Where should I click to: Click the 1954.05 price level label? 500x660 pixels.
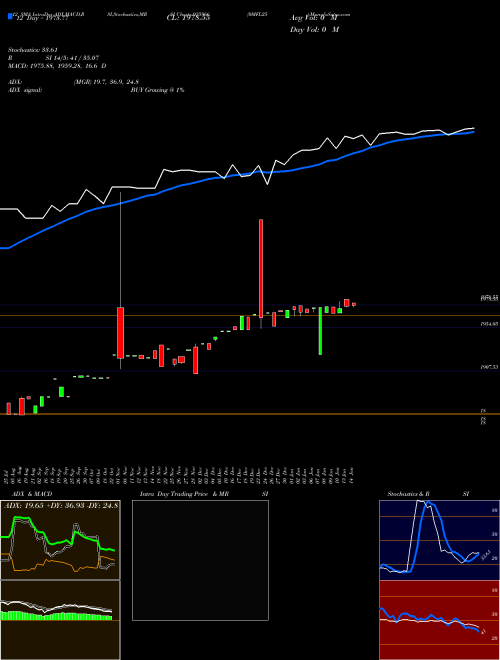489,324
